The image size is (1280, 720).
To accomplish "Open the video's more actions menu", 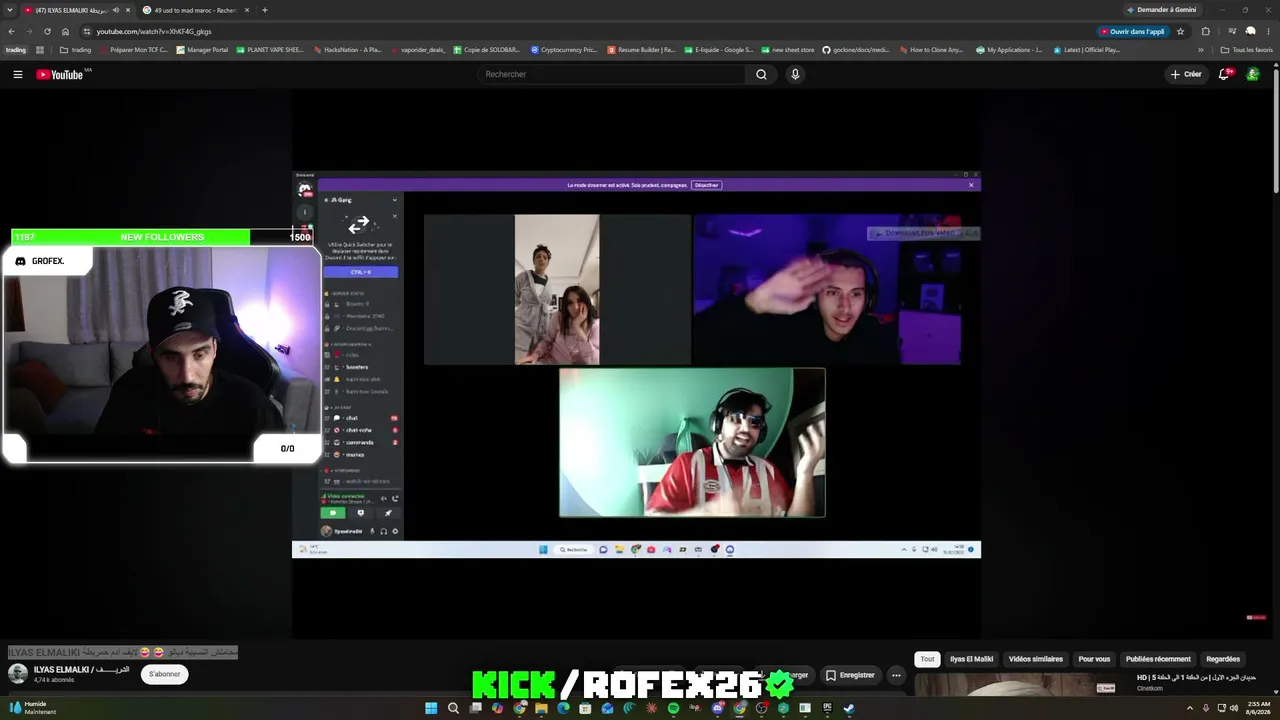I will coord(896,675).
